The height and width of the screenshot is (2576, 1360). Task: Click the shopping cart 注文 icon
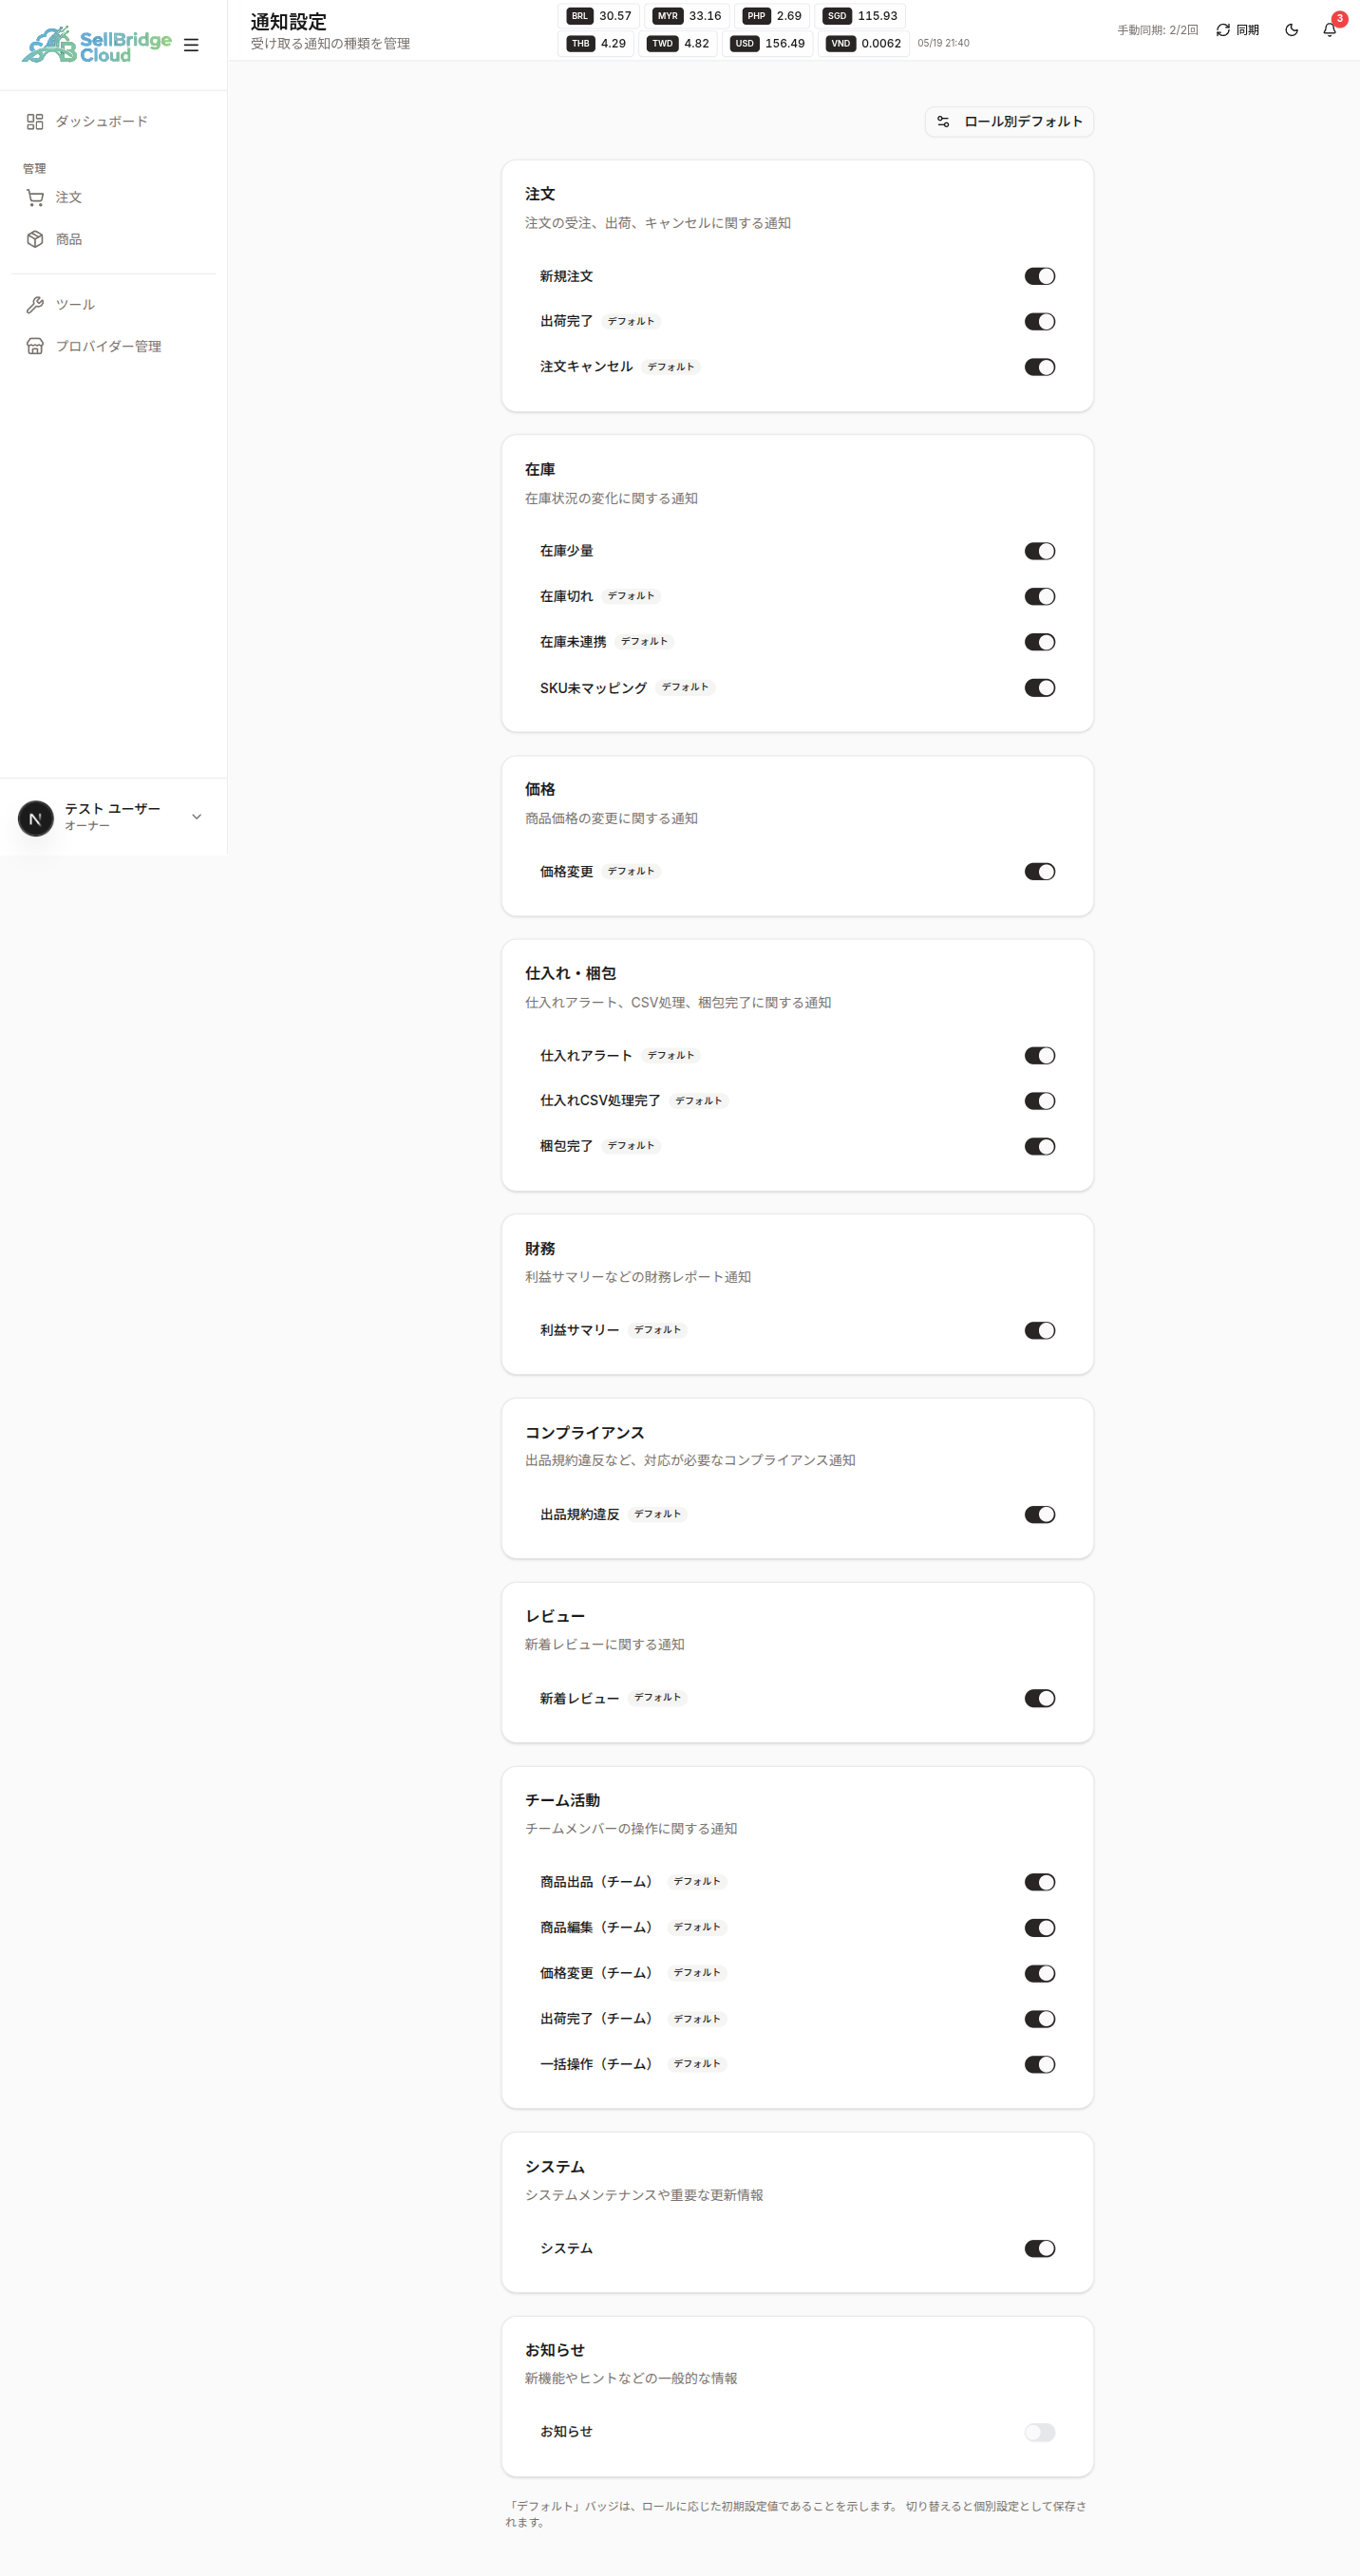tap(35, 197)
